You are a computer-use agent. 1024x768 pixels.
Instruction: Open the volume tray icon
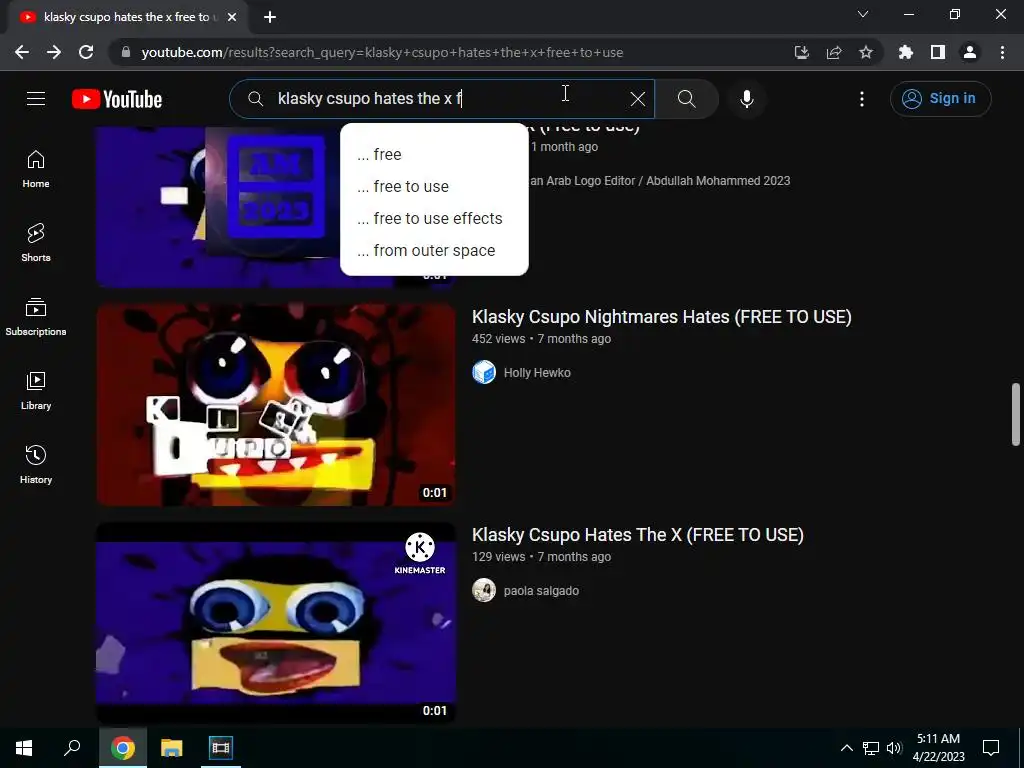coord(894,748)
